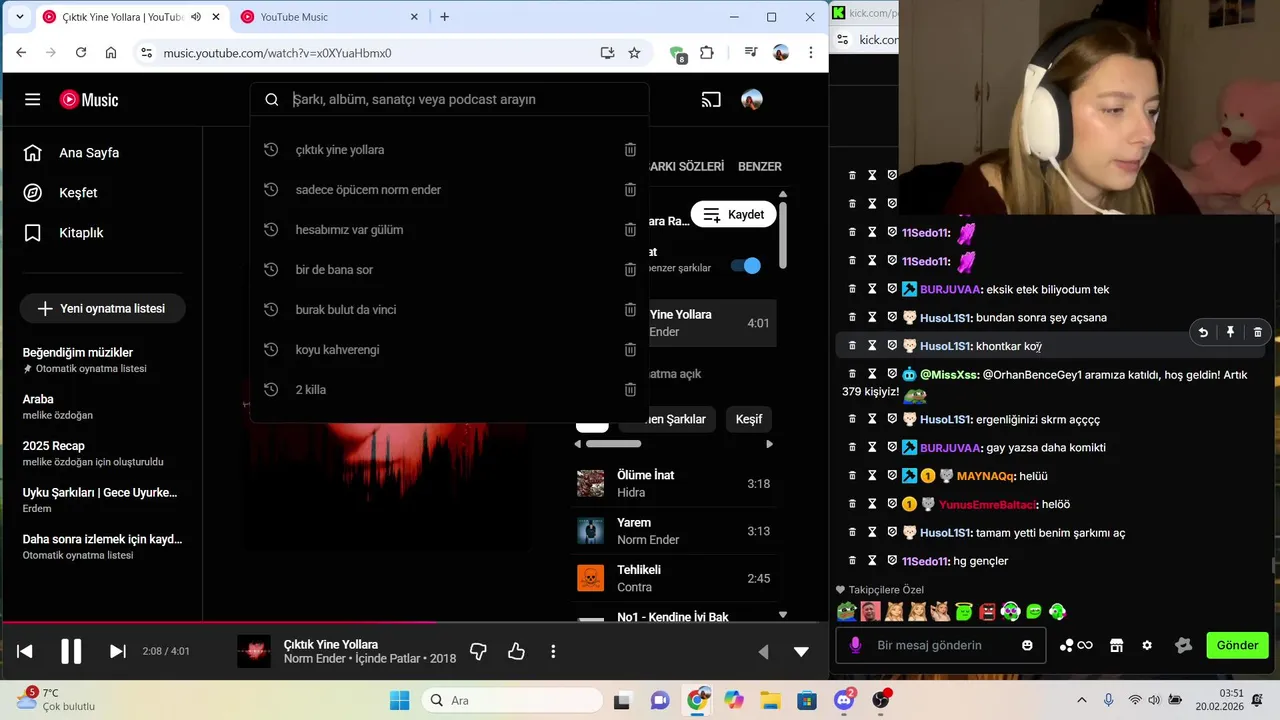Delete 'sadece öpücem norm ender' history entry
1280x720 pixels.
coord(630,190)
